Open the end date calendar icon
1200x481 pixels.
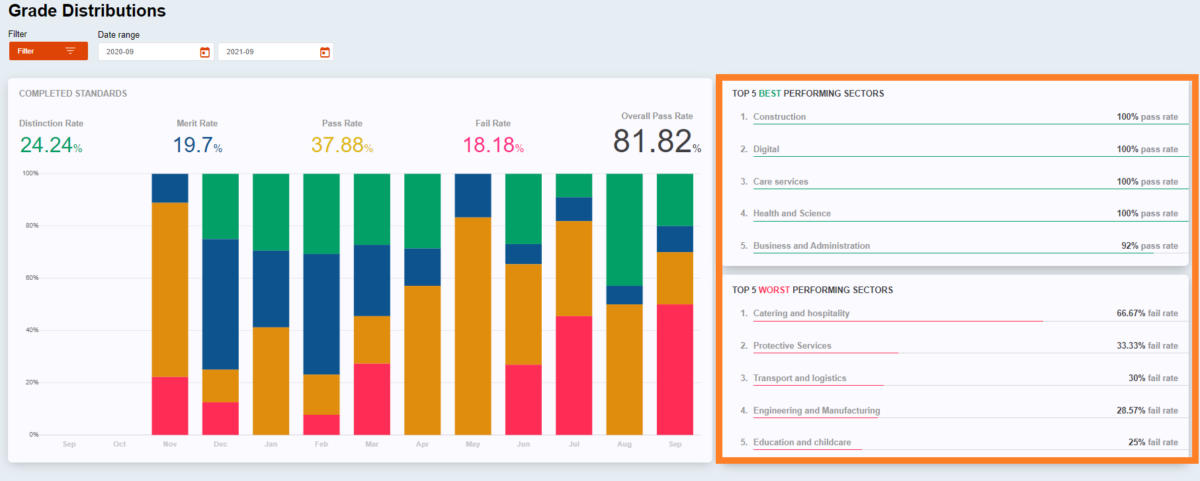[324, 52]
